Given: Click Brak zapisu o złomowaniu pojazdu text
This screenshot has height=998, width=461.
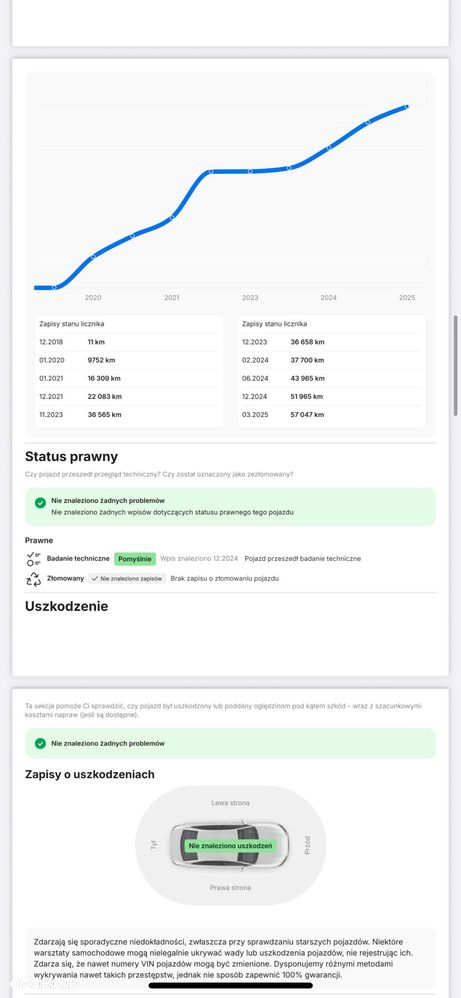Looking at the screenshot, I should [x=225, y=579].
